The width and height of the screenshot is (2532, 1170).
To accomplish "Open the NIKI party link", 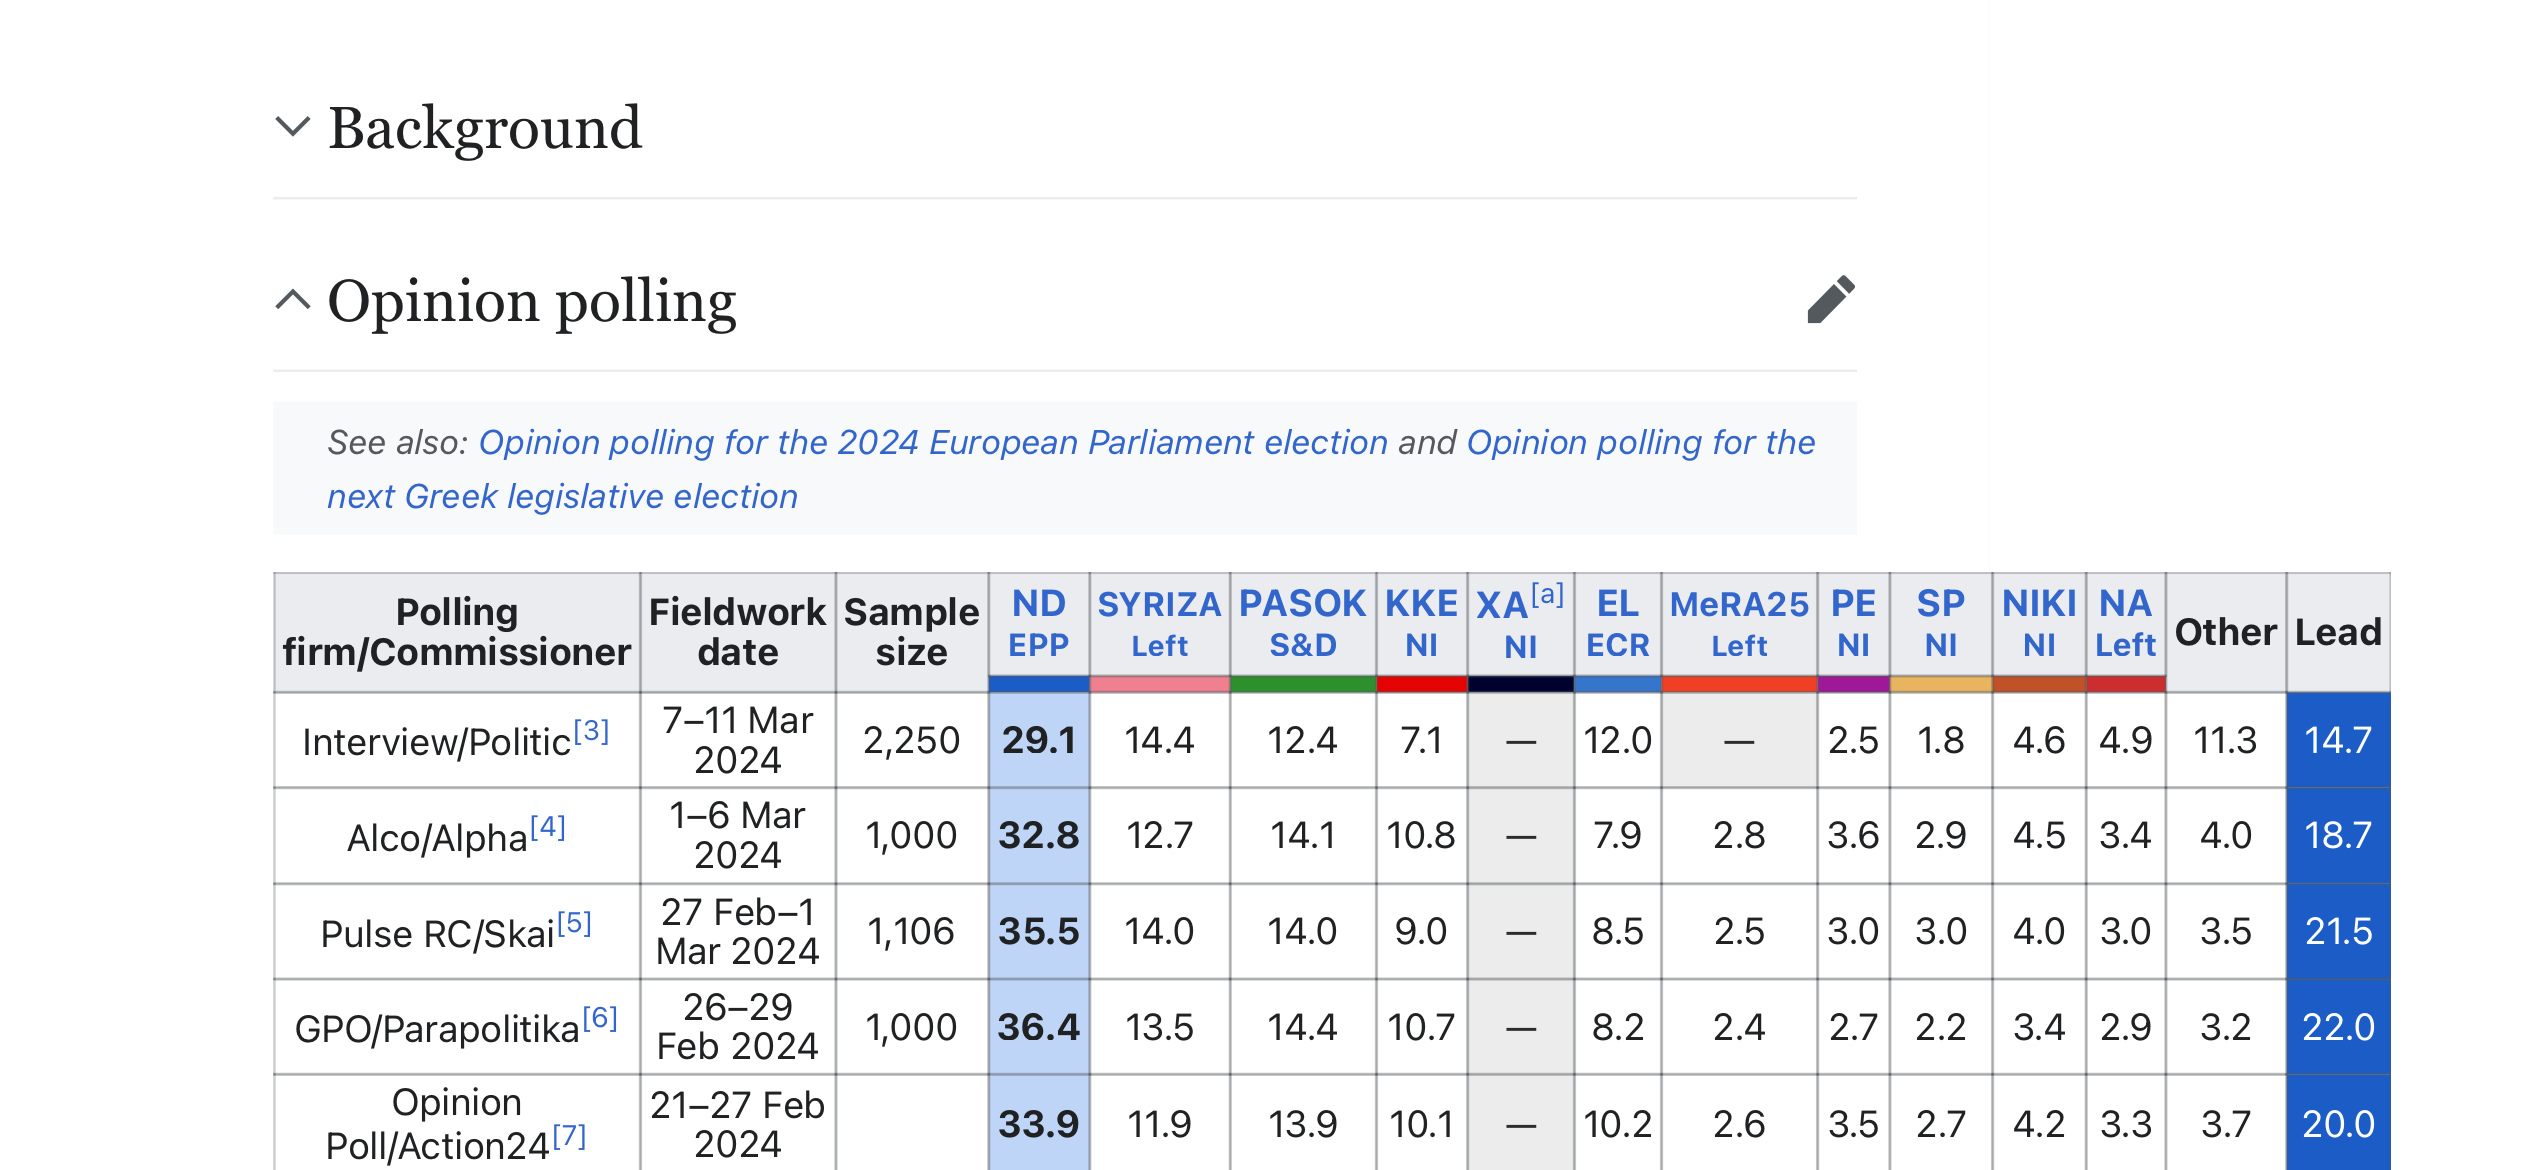I will pyautogui.click(x=2039, y=603).
